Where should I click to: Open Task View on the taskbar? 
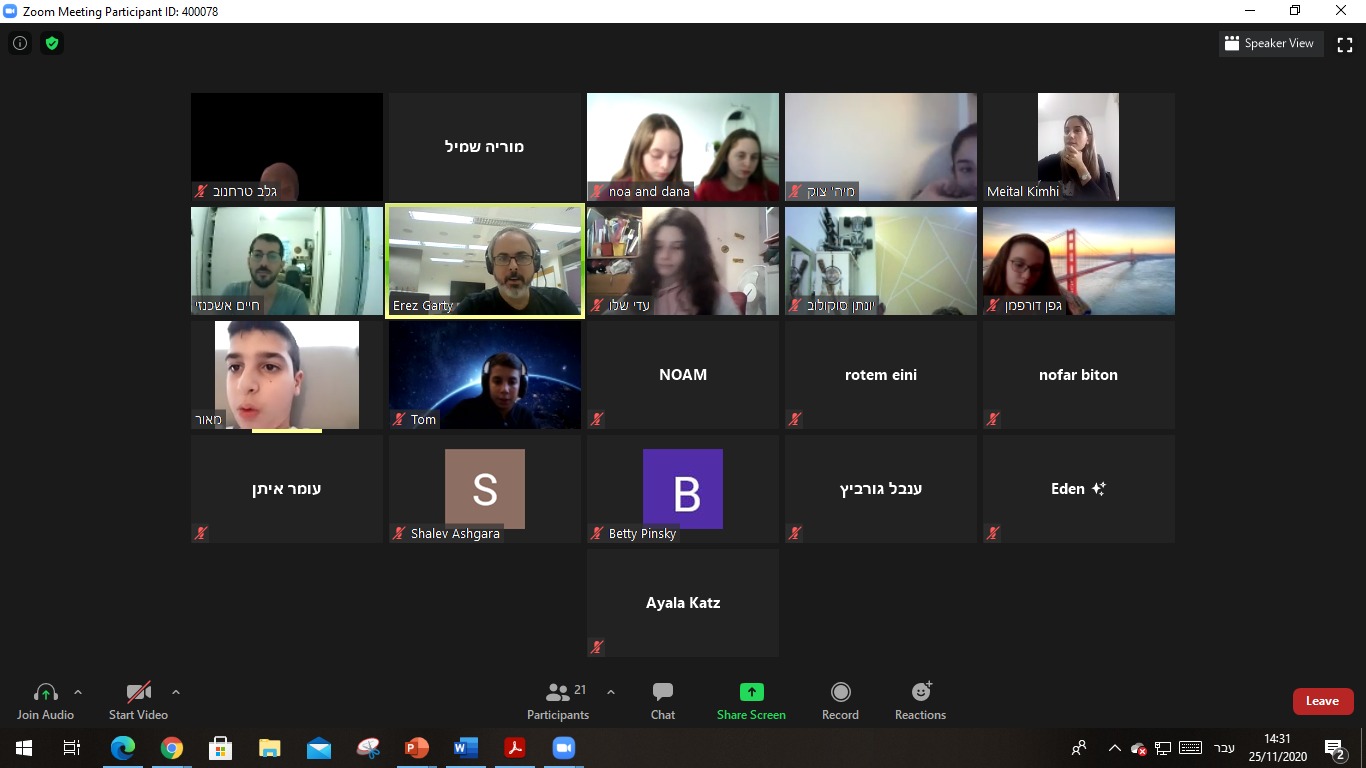point(72,748)
